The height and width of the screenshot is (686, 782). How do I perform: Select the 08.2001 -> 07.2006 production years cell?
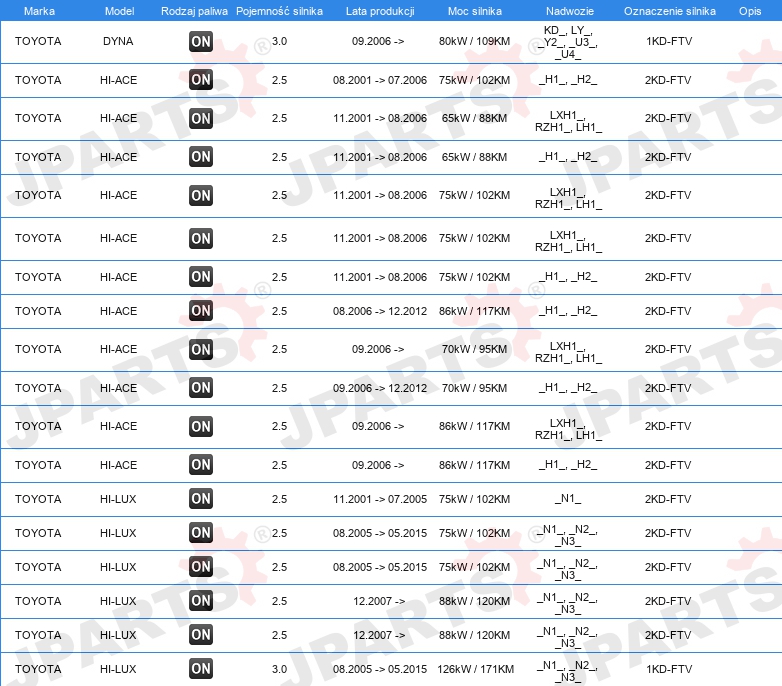click(380, 80)
